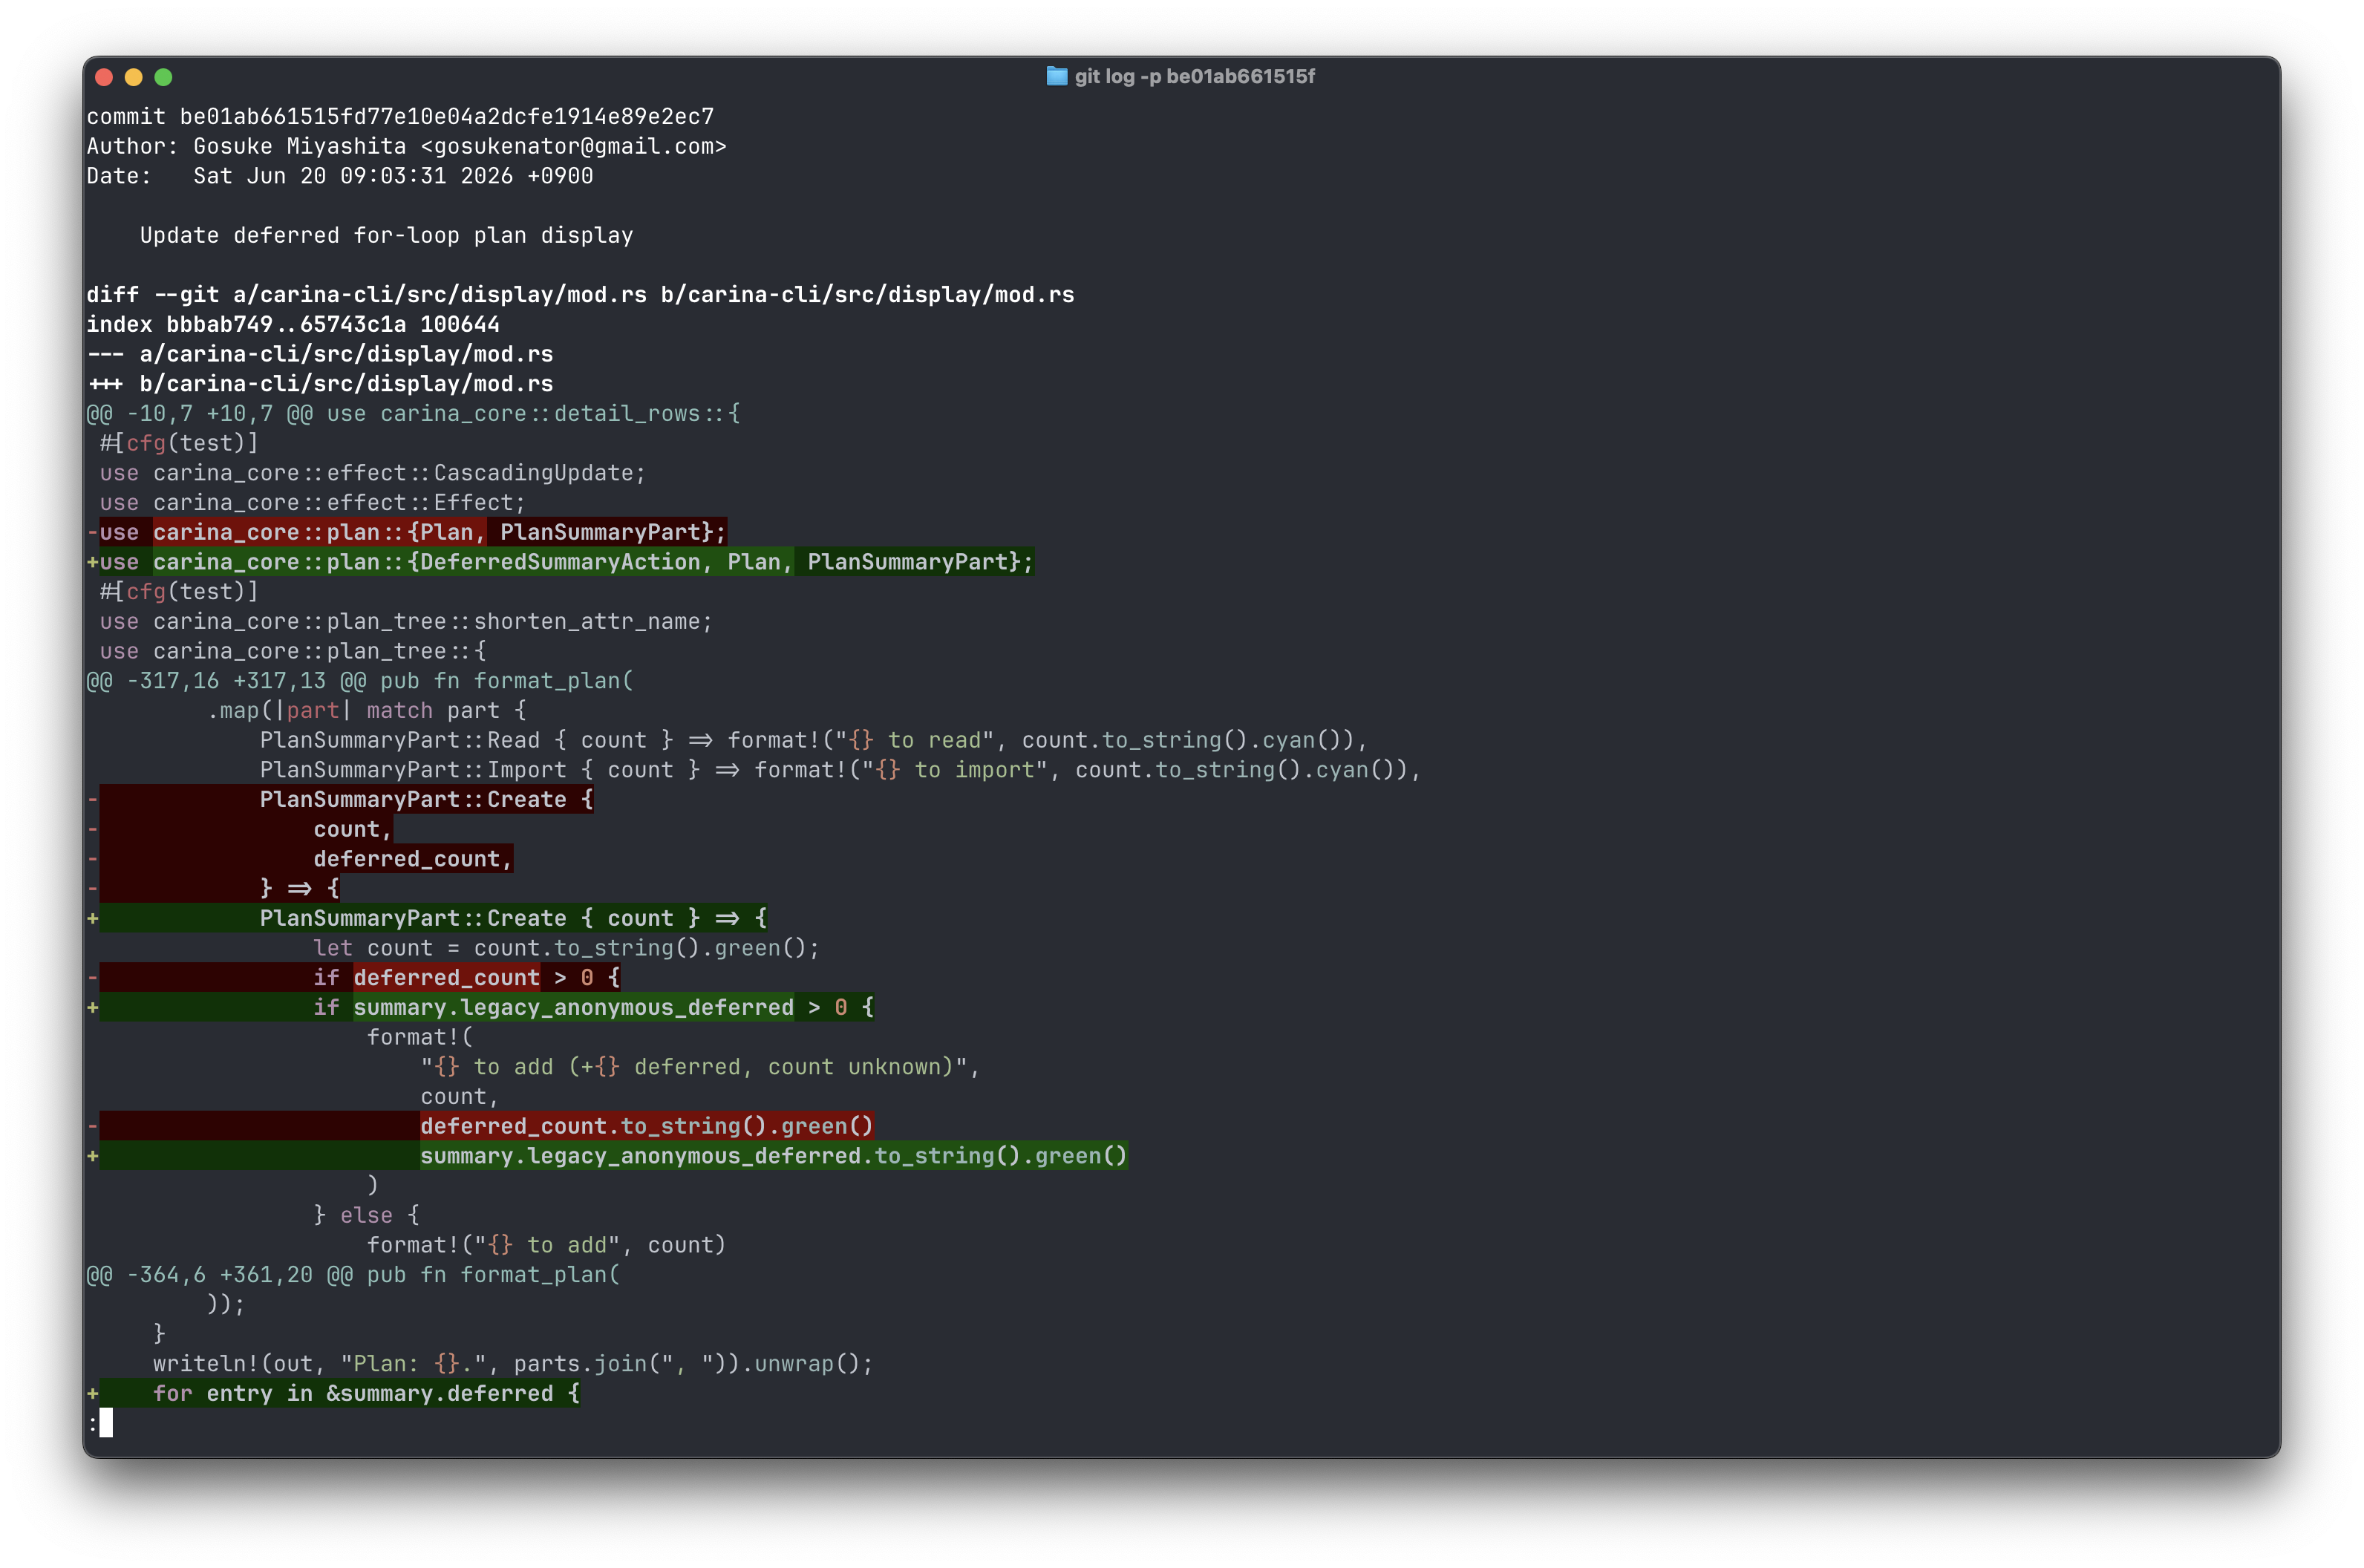This screenshot has height=1568, width=2364.
Task: Click the pager prompt cursor at bottom
Action: pyautogui.click(x=106, y=1423)
